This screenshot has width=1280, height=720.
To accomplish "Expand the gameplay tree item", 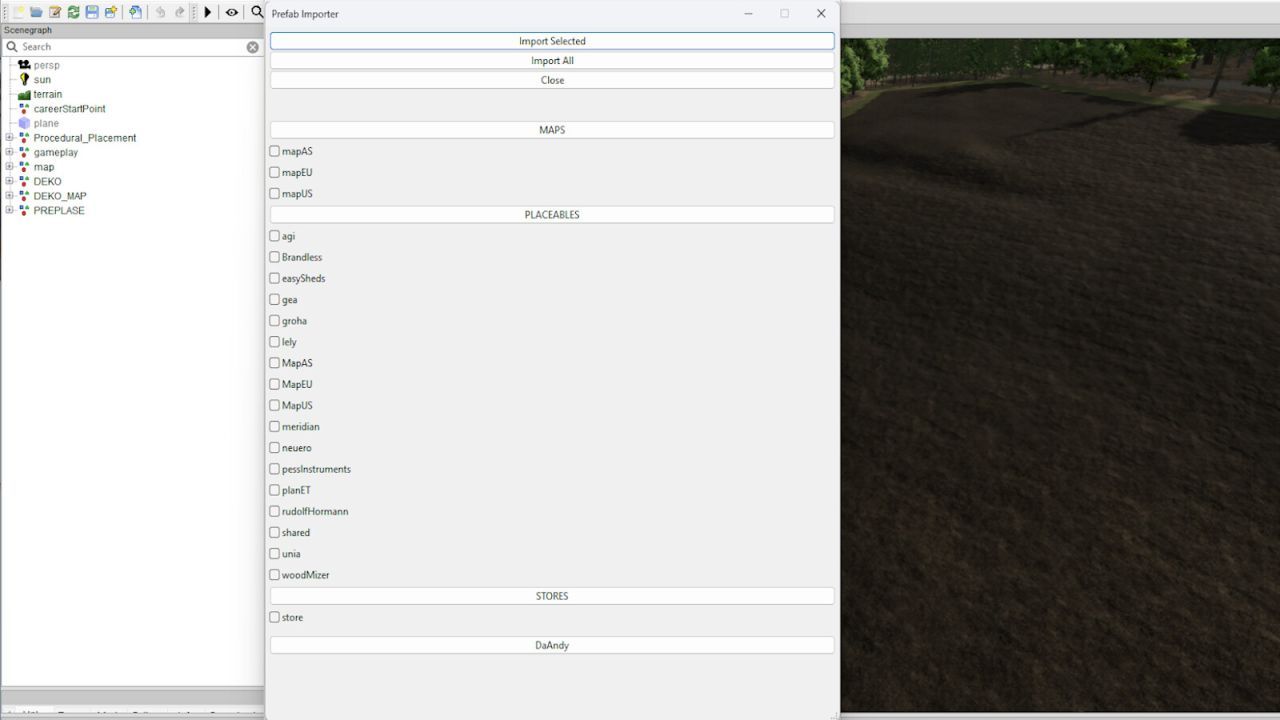I will point(9,152).
